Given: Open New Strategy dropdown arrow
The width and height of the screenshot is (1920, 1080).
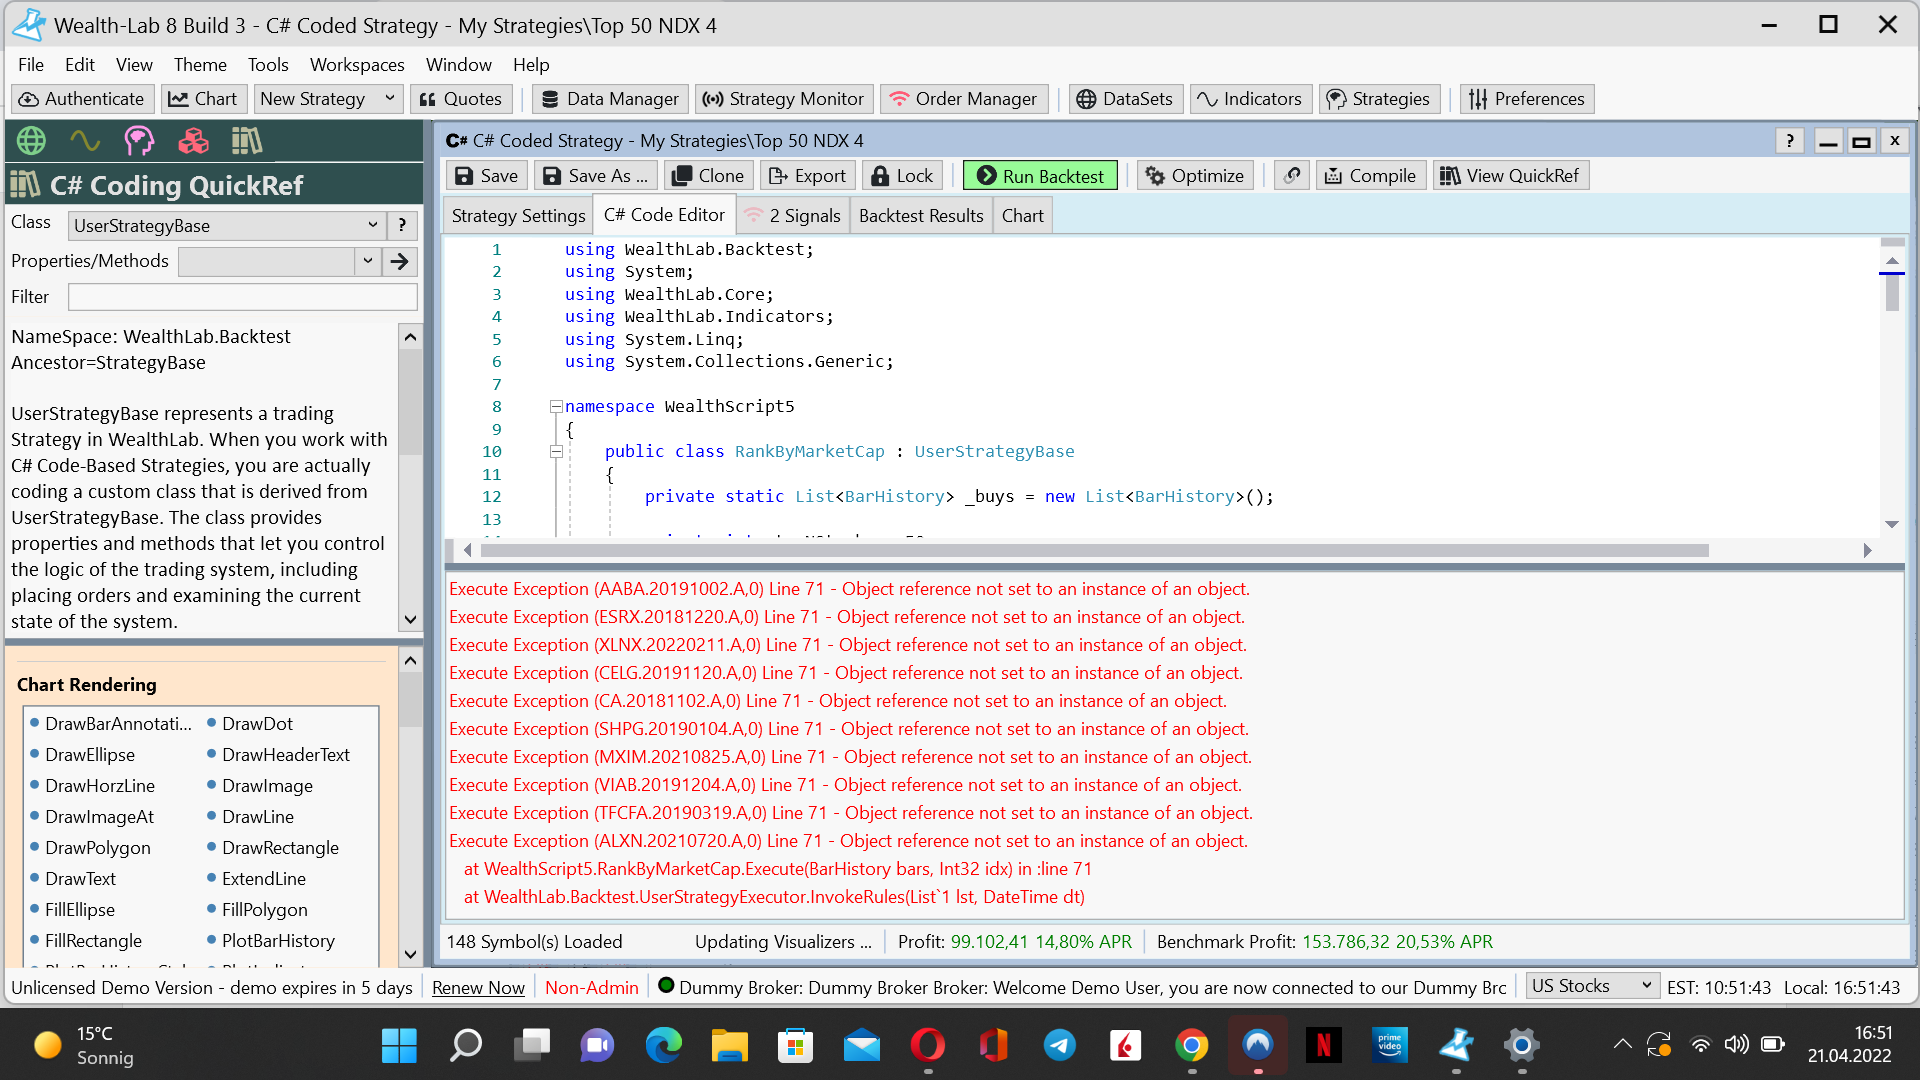Looking at the screenshot, I should (389, 99).
